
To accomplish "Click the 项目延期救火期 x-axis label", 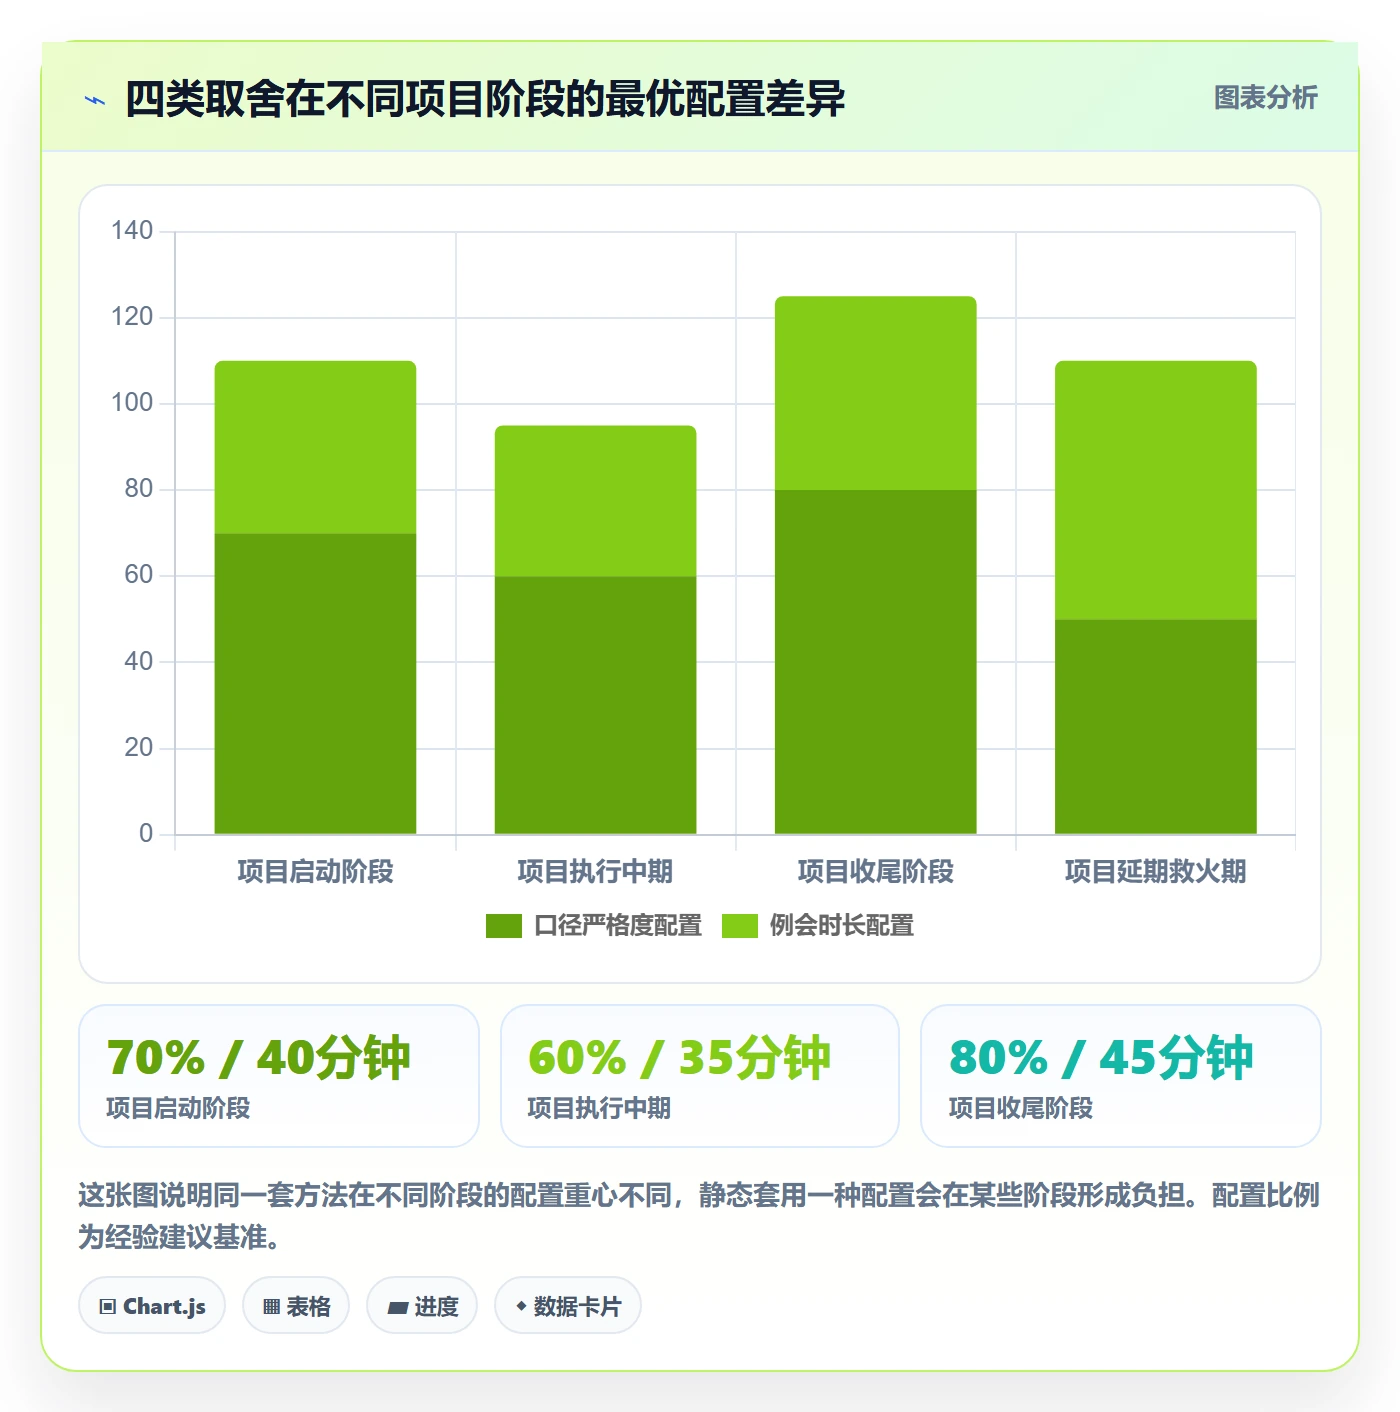I will (1155, 872).
